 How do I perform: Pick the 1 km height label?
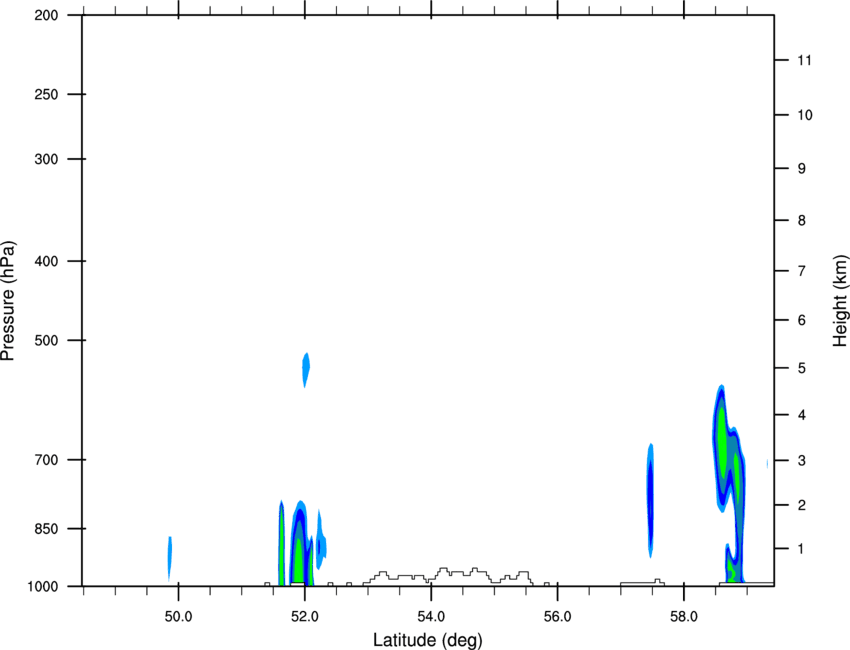point(802,549)
